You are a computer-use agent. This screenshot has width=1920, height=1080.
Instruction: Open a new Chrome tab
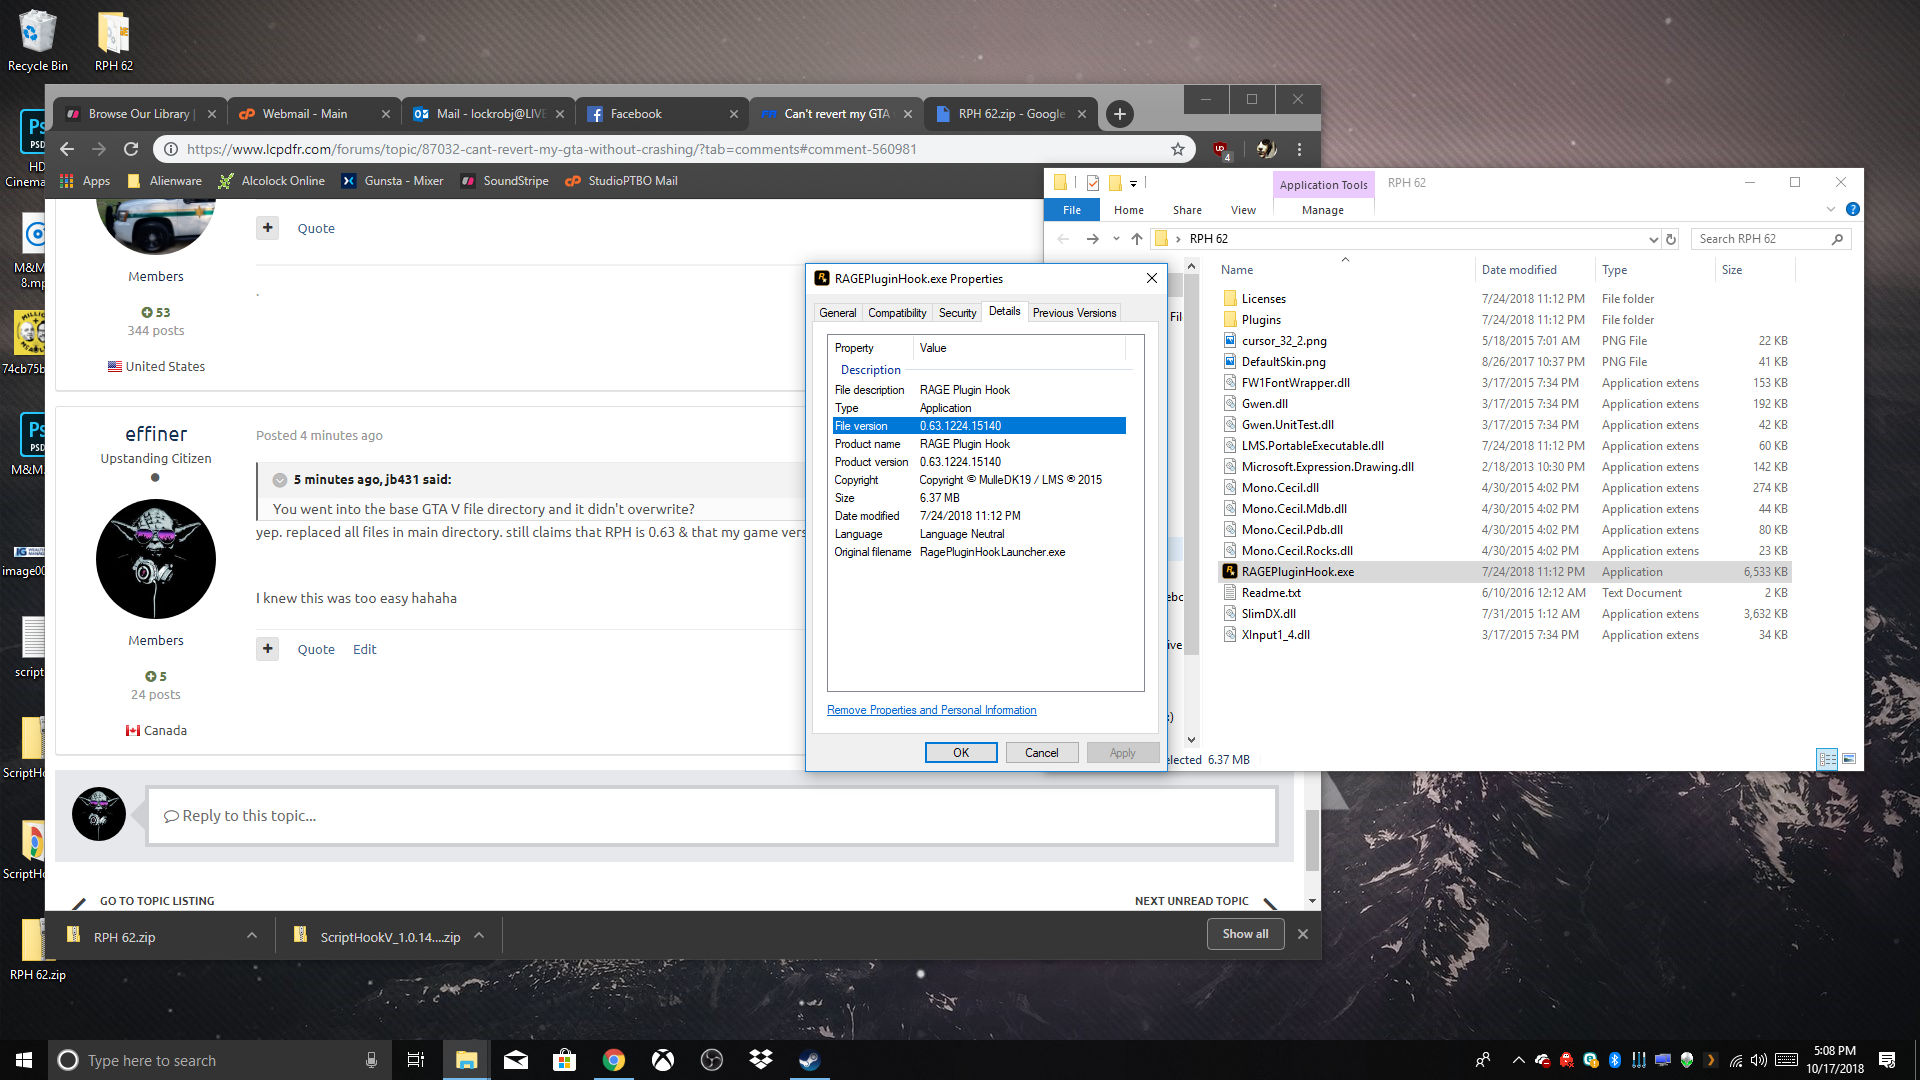tap(1120, 114)
